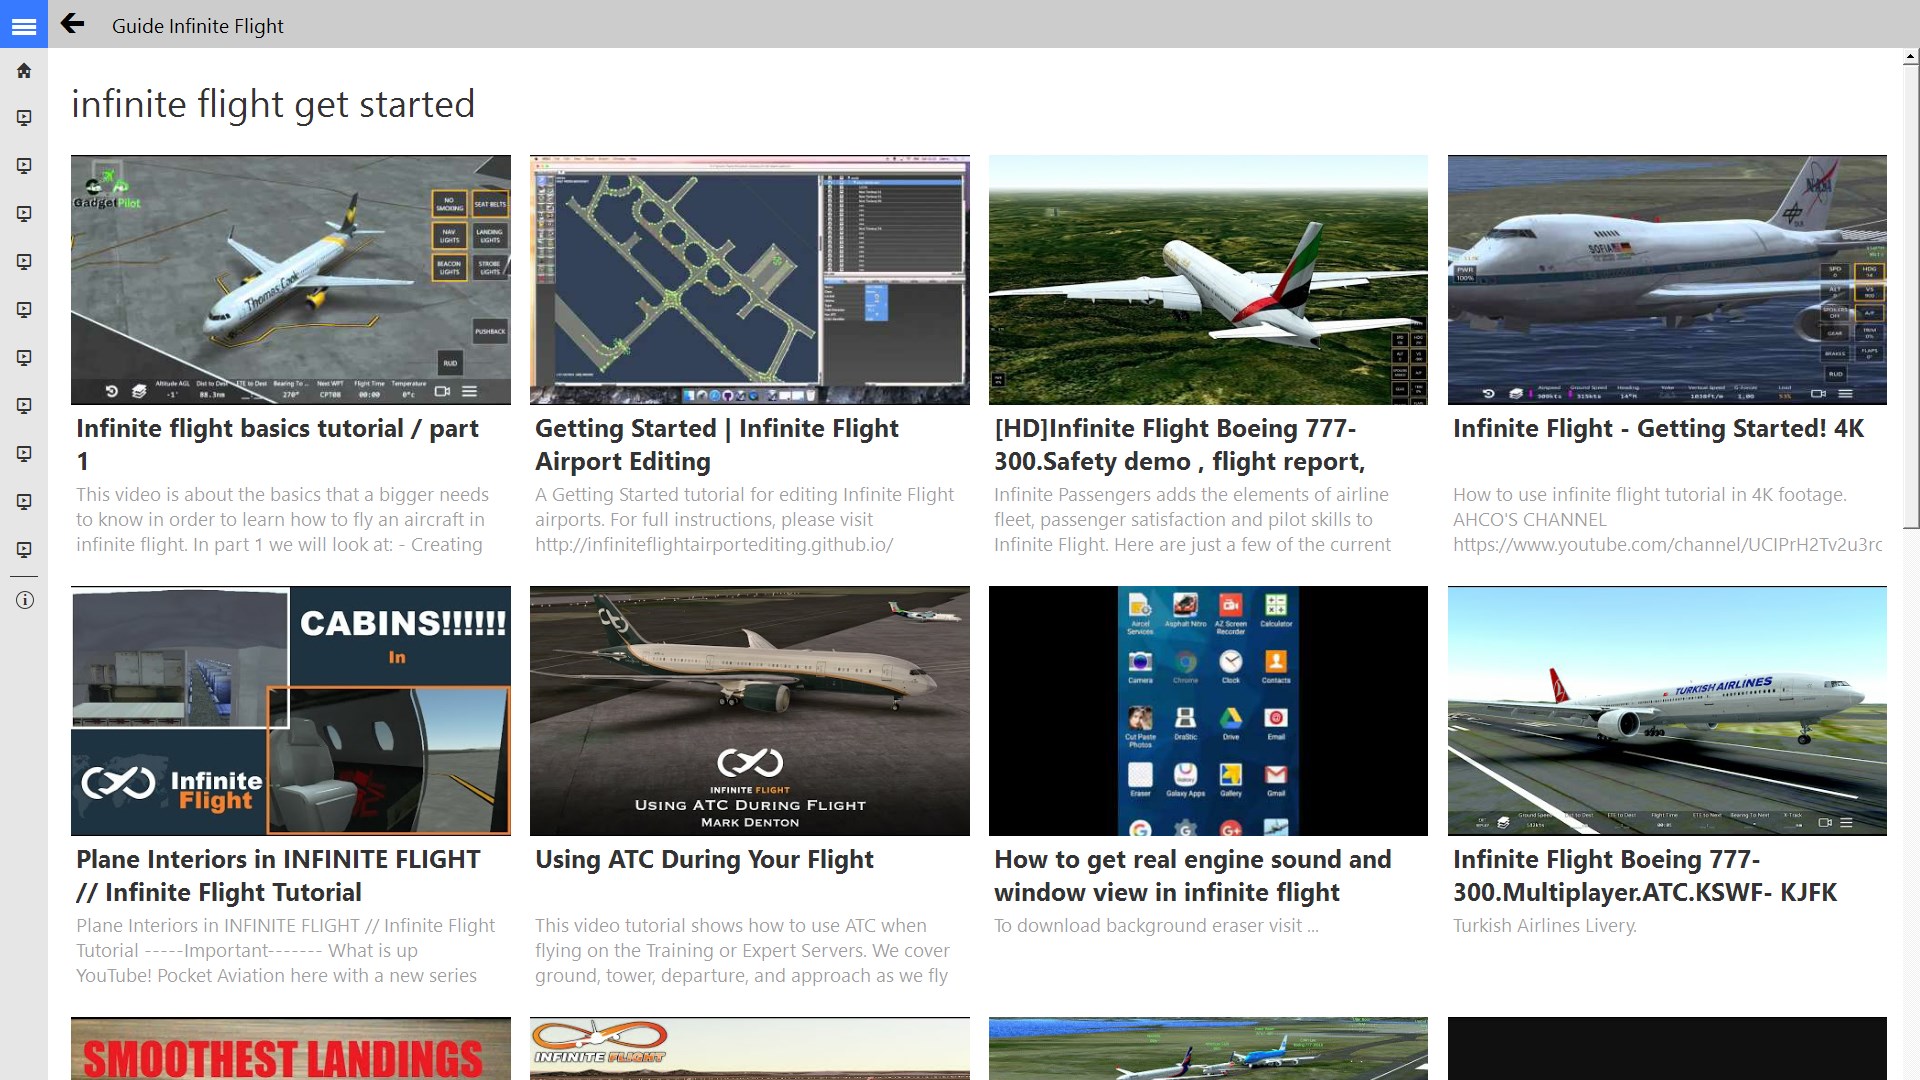Open Infinite flight basics tutorial thumbnail
This screenshot has height=1080, width=1920.
(x=290, y=280)
